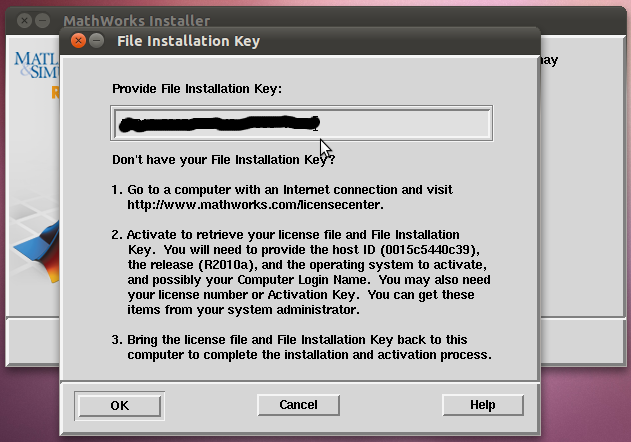This screenshot has height=442, width=631.
Task: Click step 1 text about Internet connection
Action: (283, 197)
